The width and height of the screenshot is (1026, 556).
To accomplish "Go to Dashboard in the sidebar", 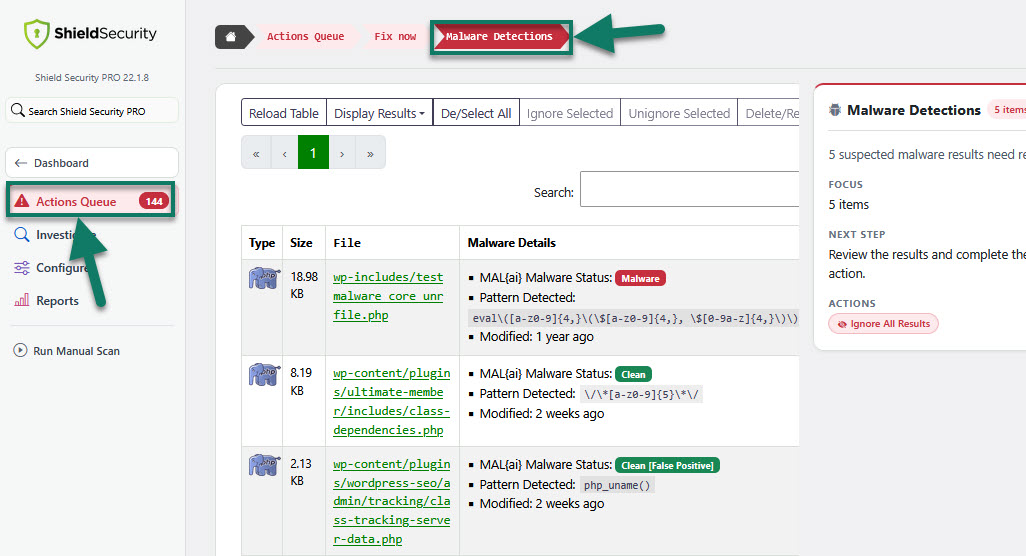I will tap(92, 163).
